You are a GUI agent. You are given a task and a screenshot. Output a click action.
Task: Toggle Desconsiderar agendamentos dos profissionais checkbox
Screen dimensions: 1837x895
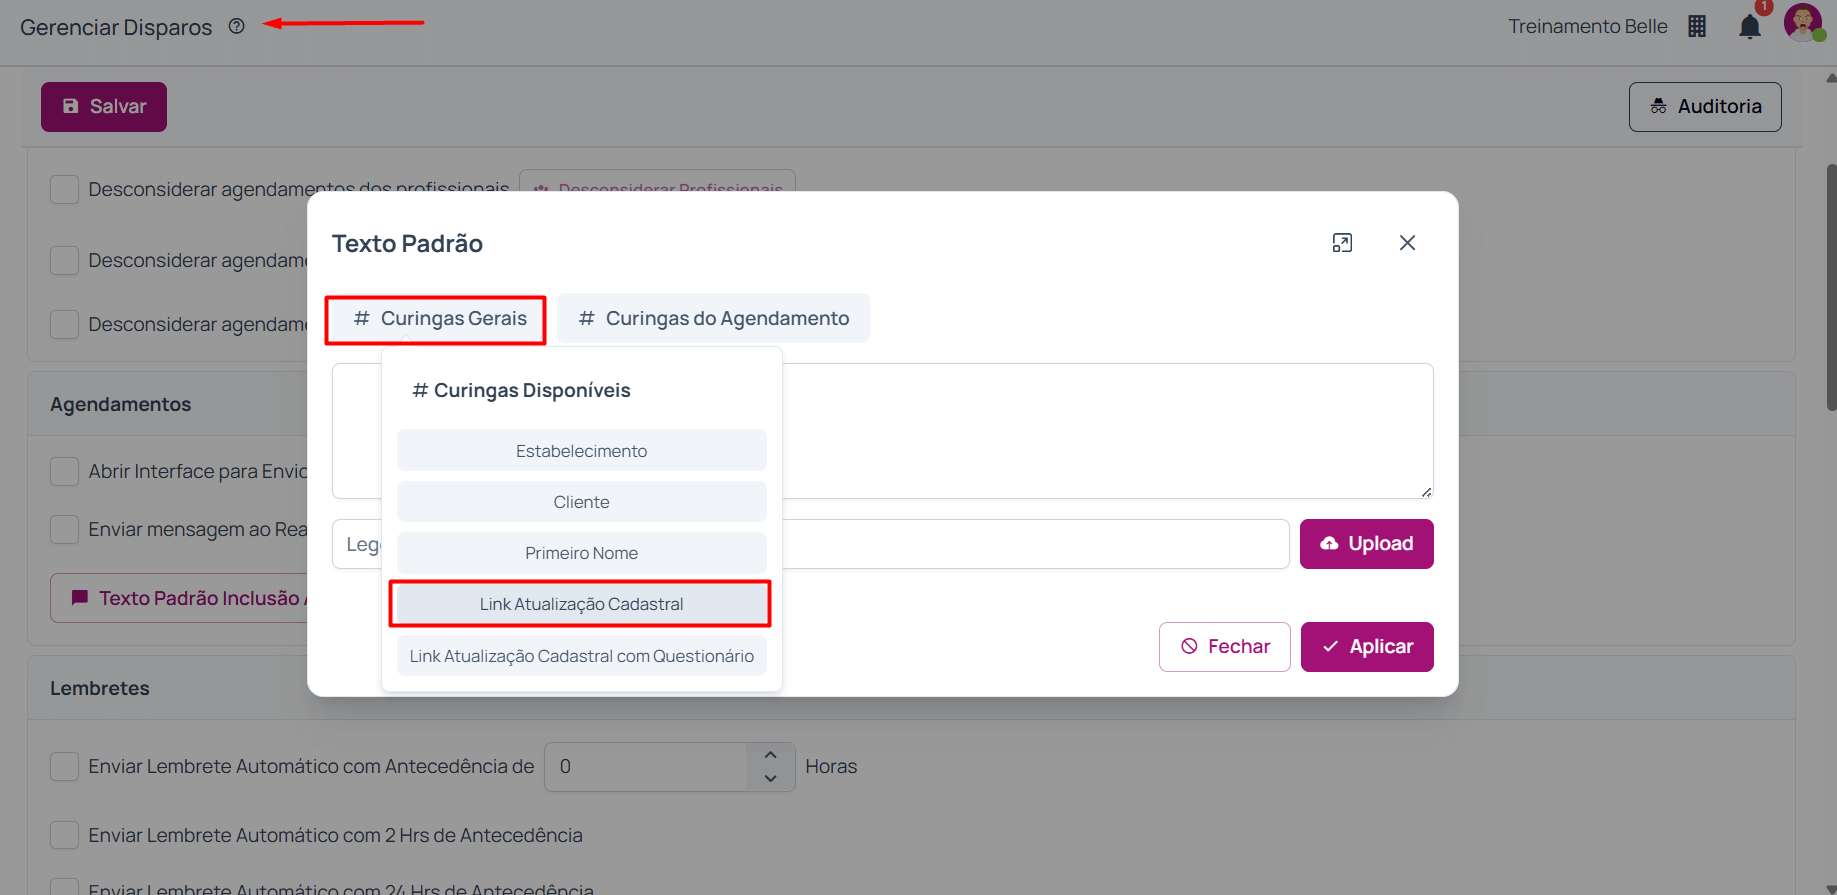(x=65, y=189)
